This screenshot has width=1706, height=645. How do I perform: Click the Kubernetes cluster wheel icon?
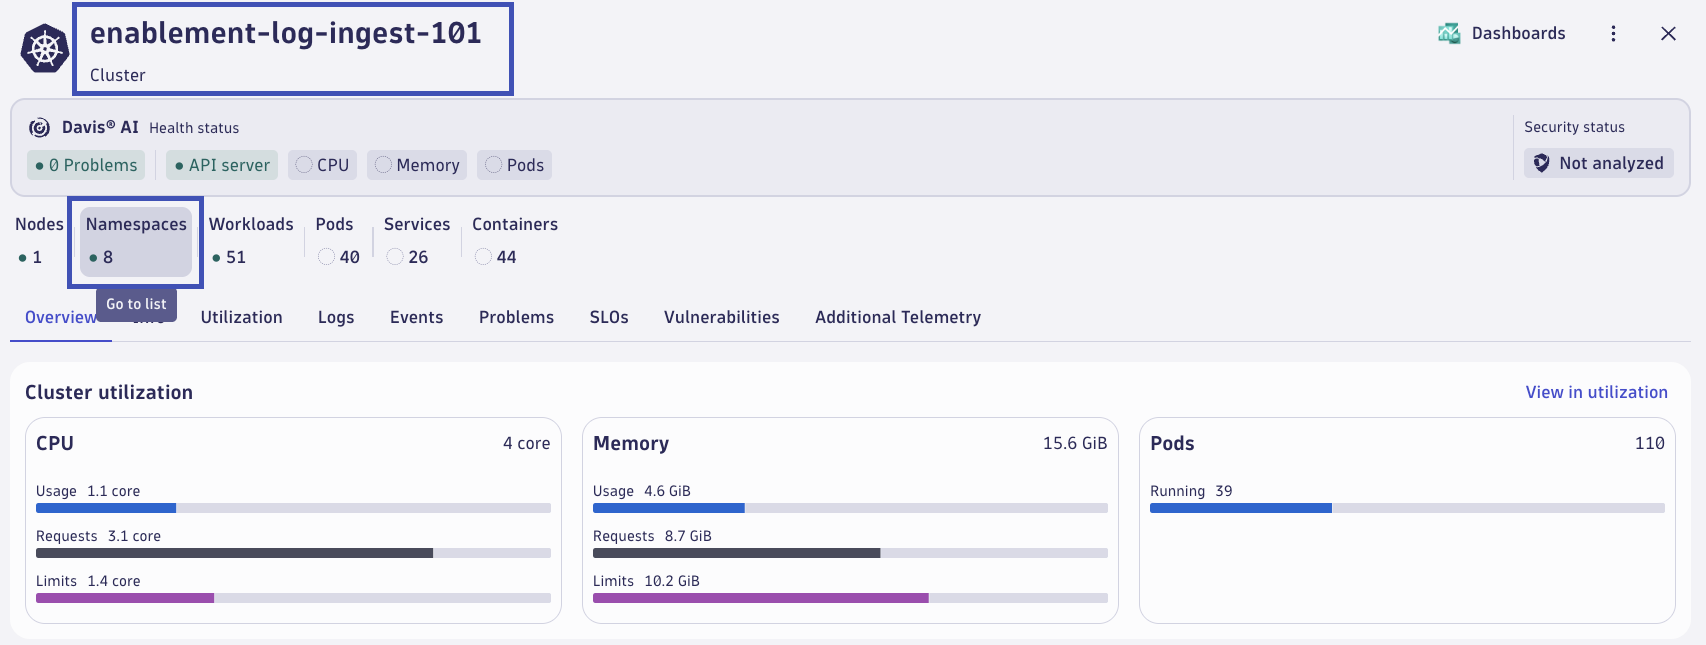point(45,49)
